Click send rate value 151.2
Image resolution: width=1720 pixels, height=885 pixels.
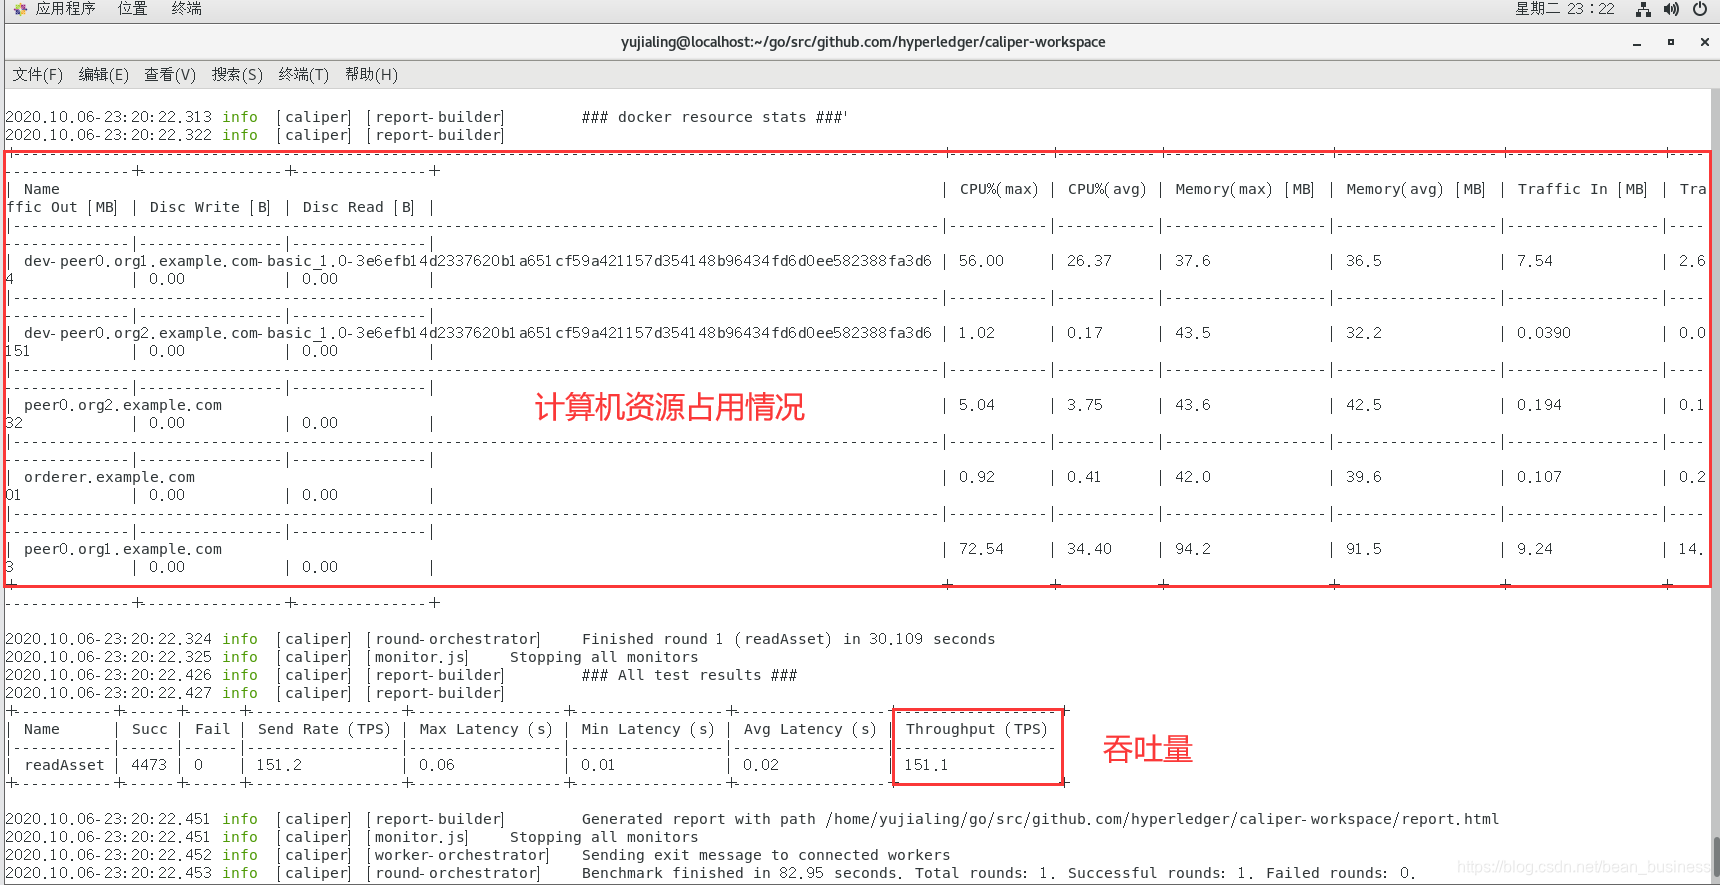279,765
